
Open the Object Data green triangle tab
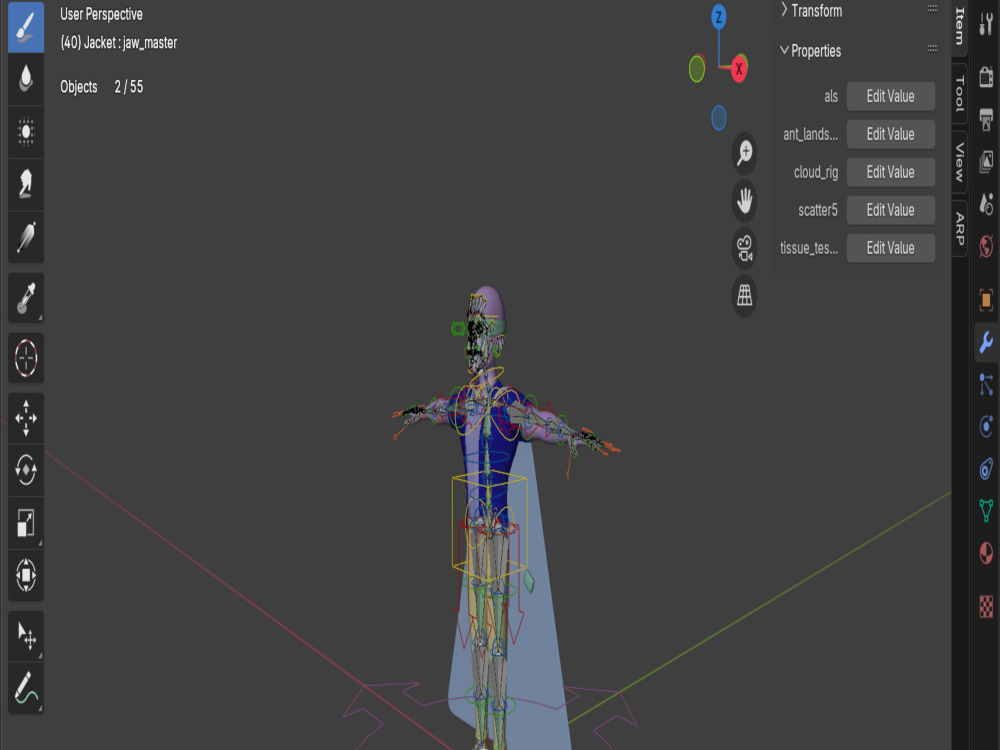986,510
